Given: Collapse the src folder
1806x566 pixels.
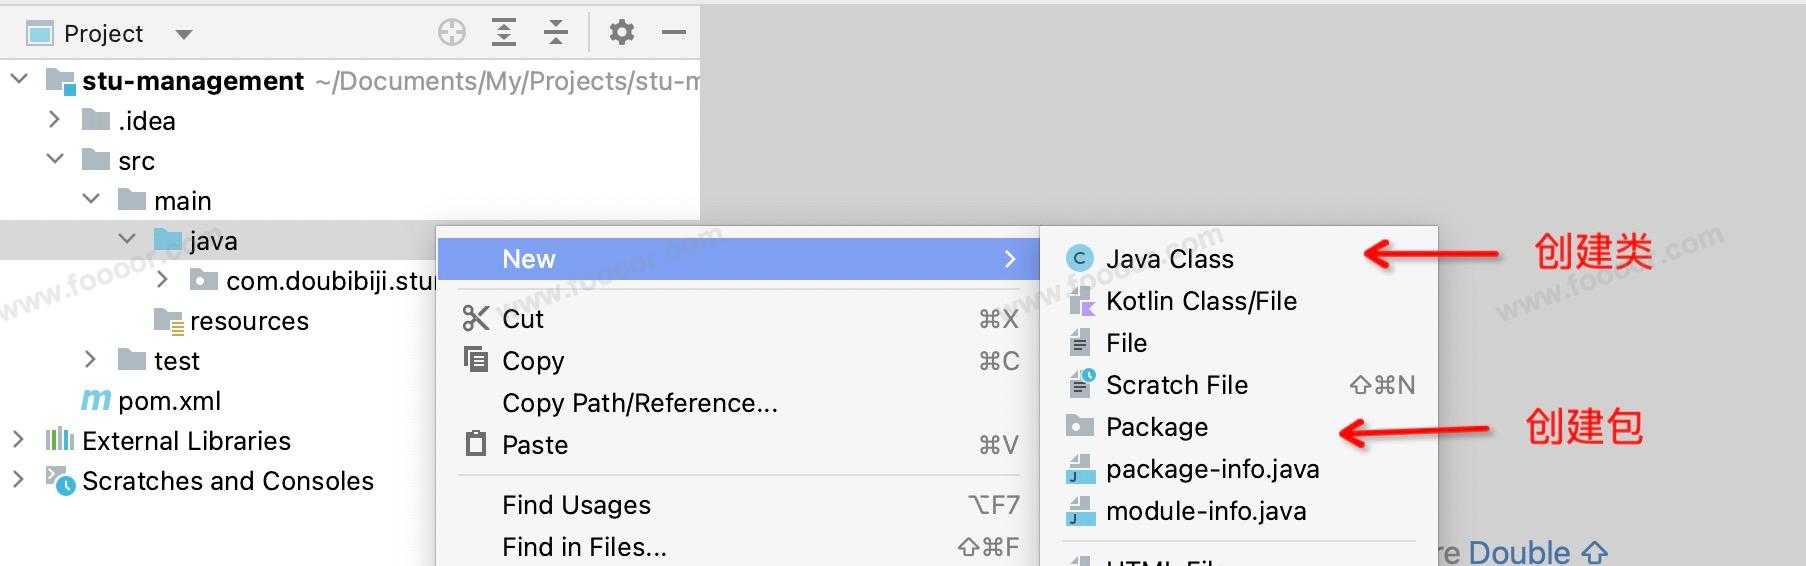Looking at the screenshot, I should tap(55, 160).
